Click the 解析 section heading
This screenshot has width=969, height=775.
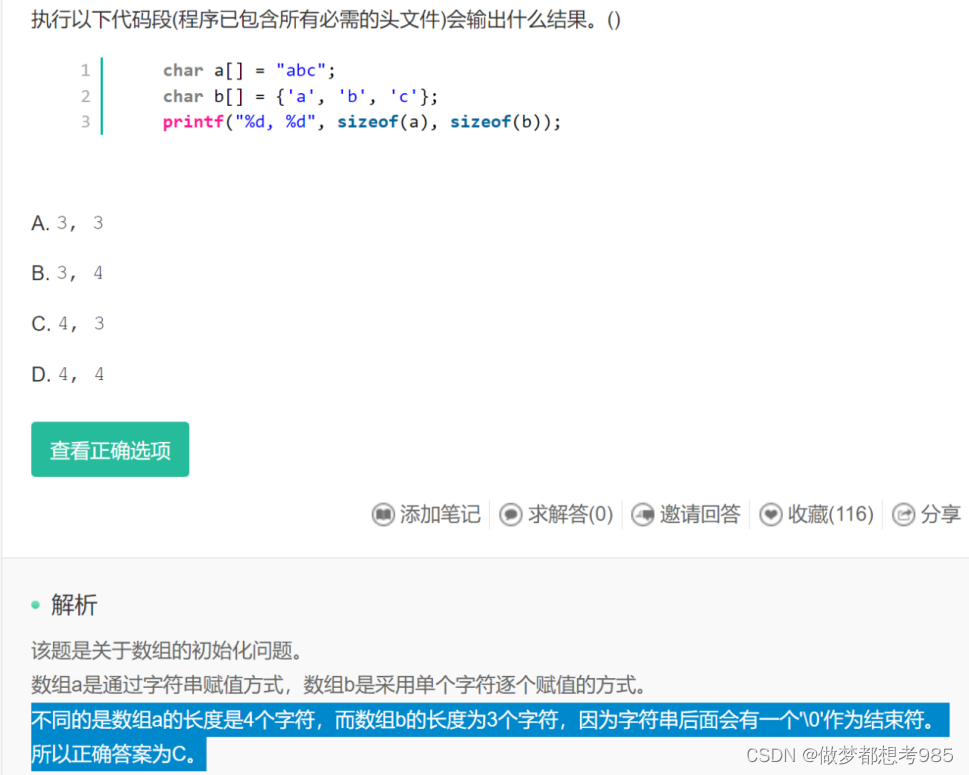pyautogui.click(x=74, y=604)
